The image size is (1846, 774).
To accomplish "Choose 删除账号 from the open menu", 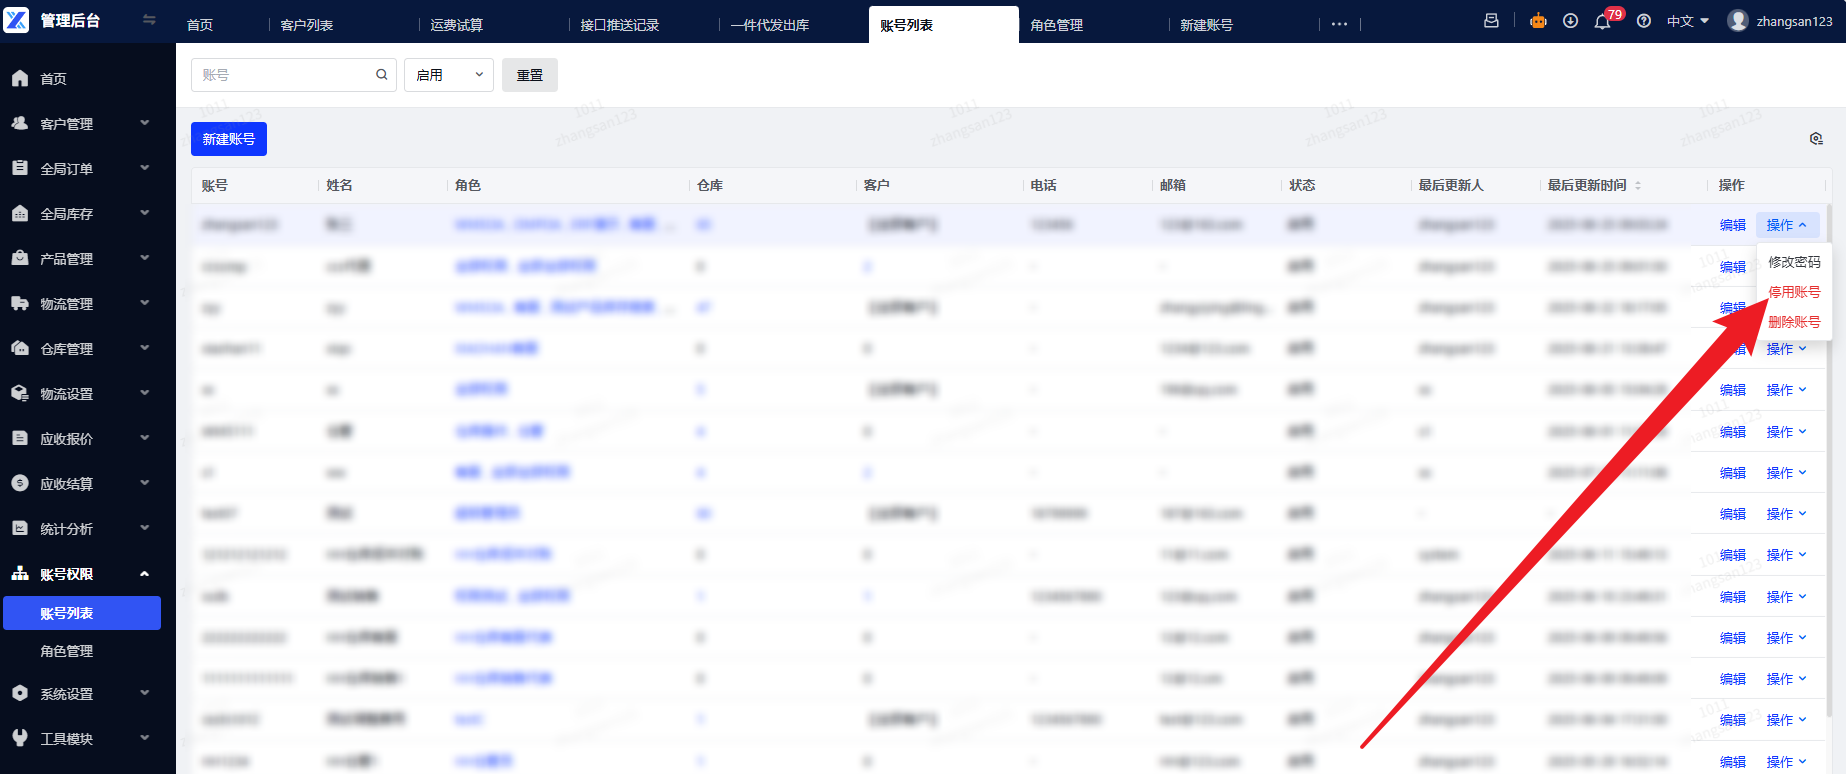I will 1794,322.
